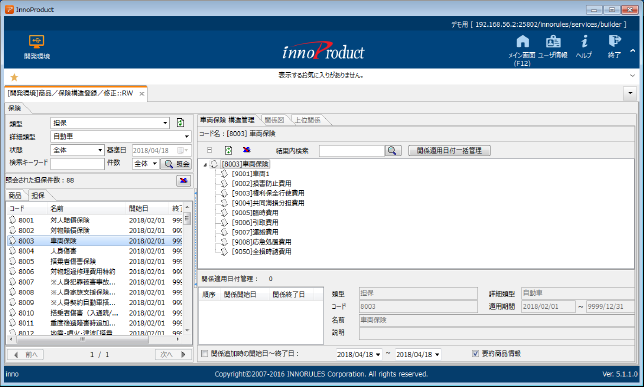Click the 開始日 column header
Image resolution: width=644 pixels, height=387 pixels.
pyautogui.click(x=147, y=209)
